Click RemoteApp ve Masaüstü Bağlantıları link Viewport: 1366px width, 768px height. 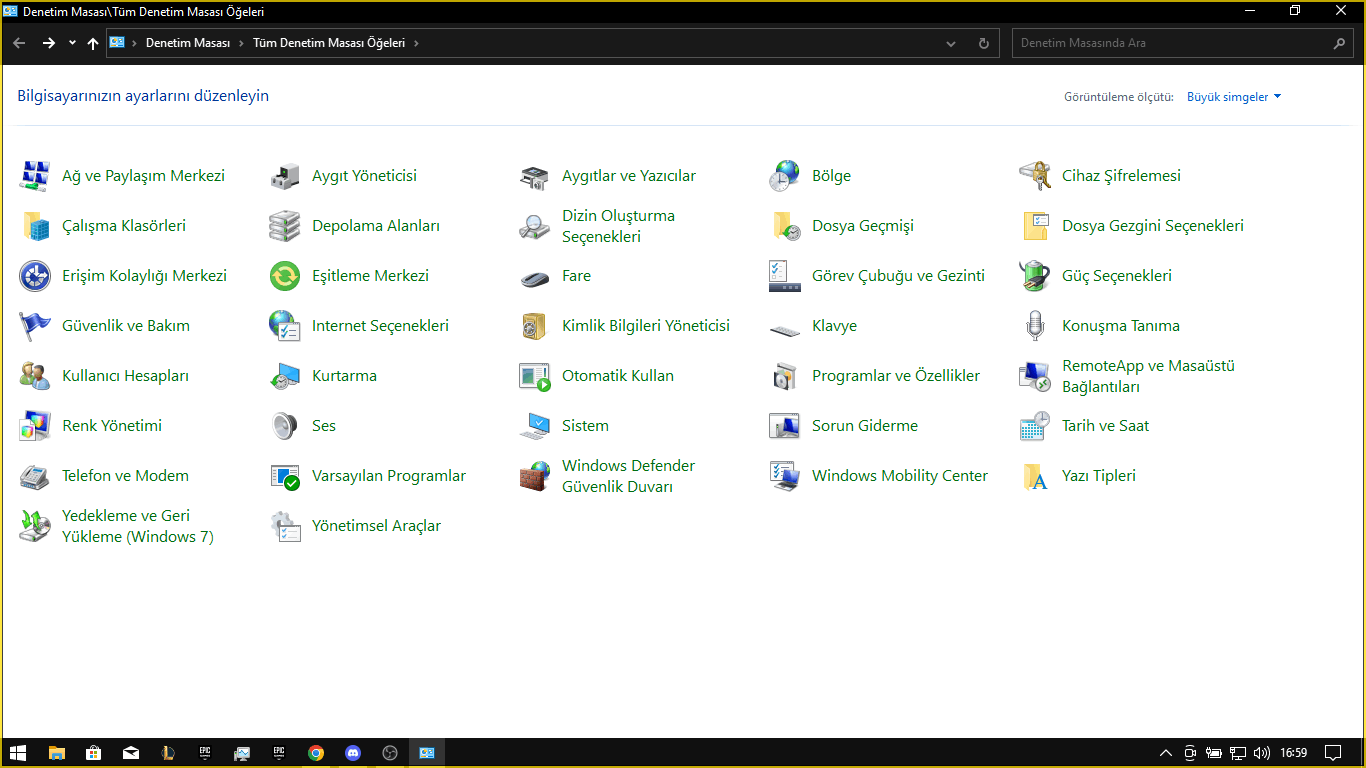tap(1148, 376)
